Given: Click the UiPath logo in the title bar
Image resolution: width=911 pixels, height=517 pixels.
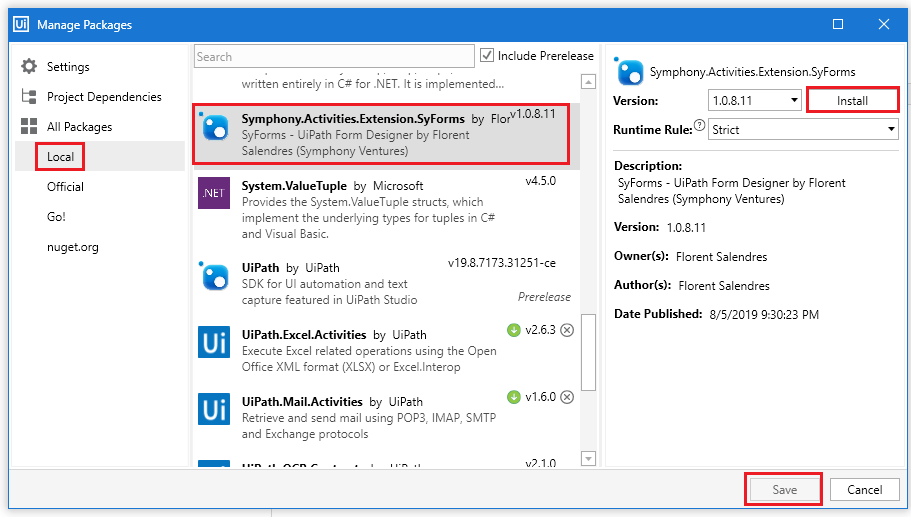Looking at the screenshot, I should tap(21, 24).
